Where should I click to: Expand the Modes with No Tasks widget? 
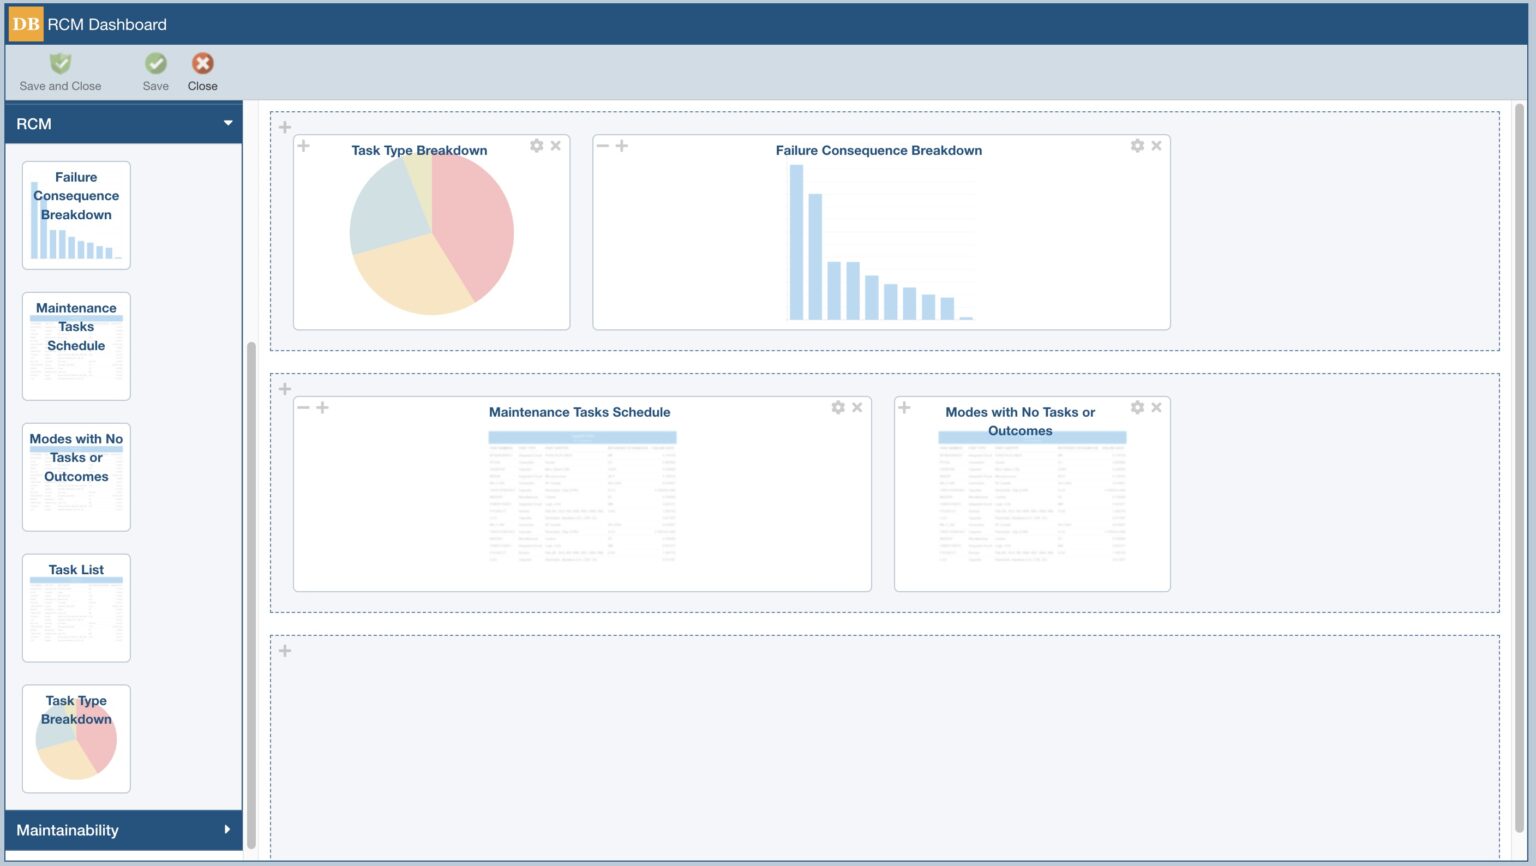904,407
